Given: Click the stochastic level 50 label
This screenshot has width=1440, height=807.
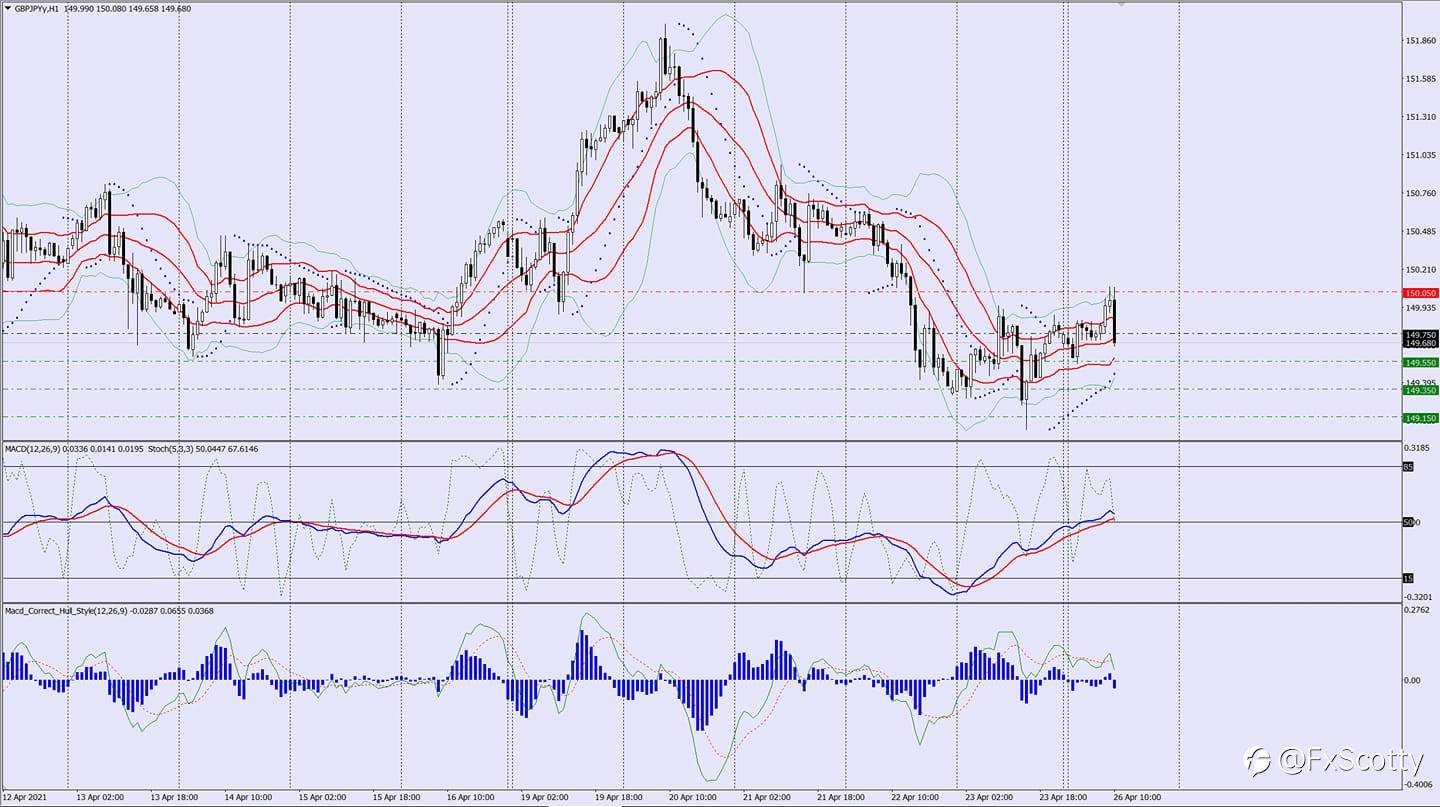Looking at the screenshot, I should [1408, 522].
